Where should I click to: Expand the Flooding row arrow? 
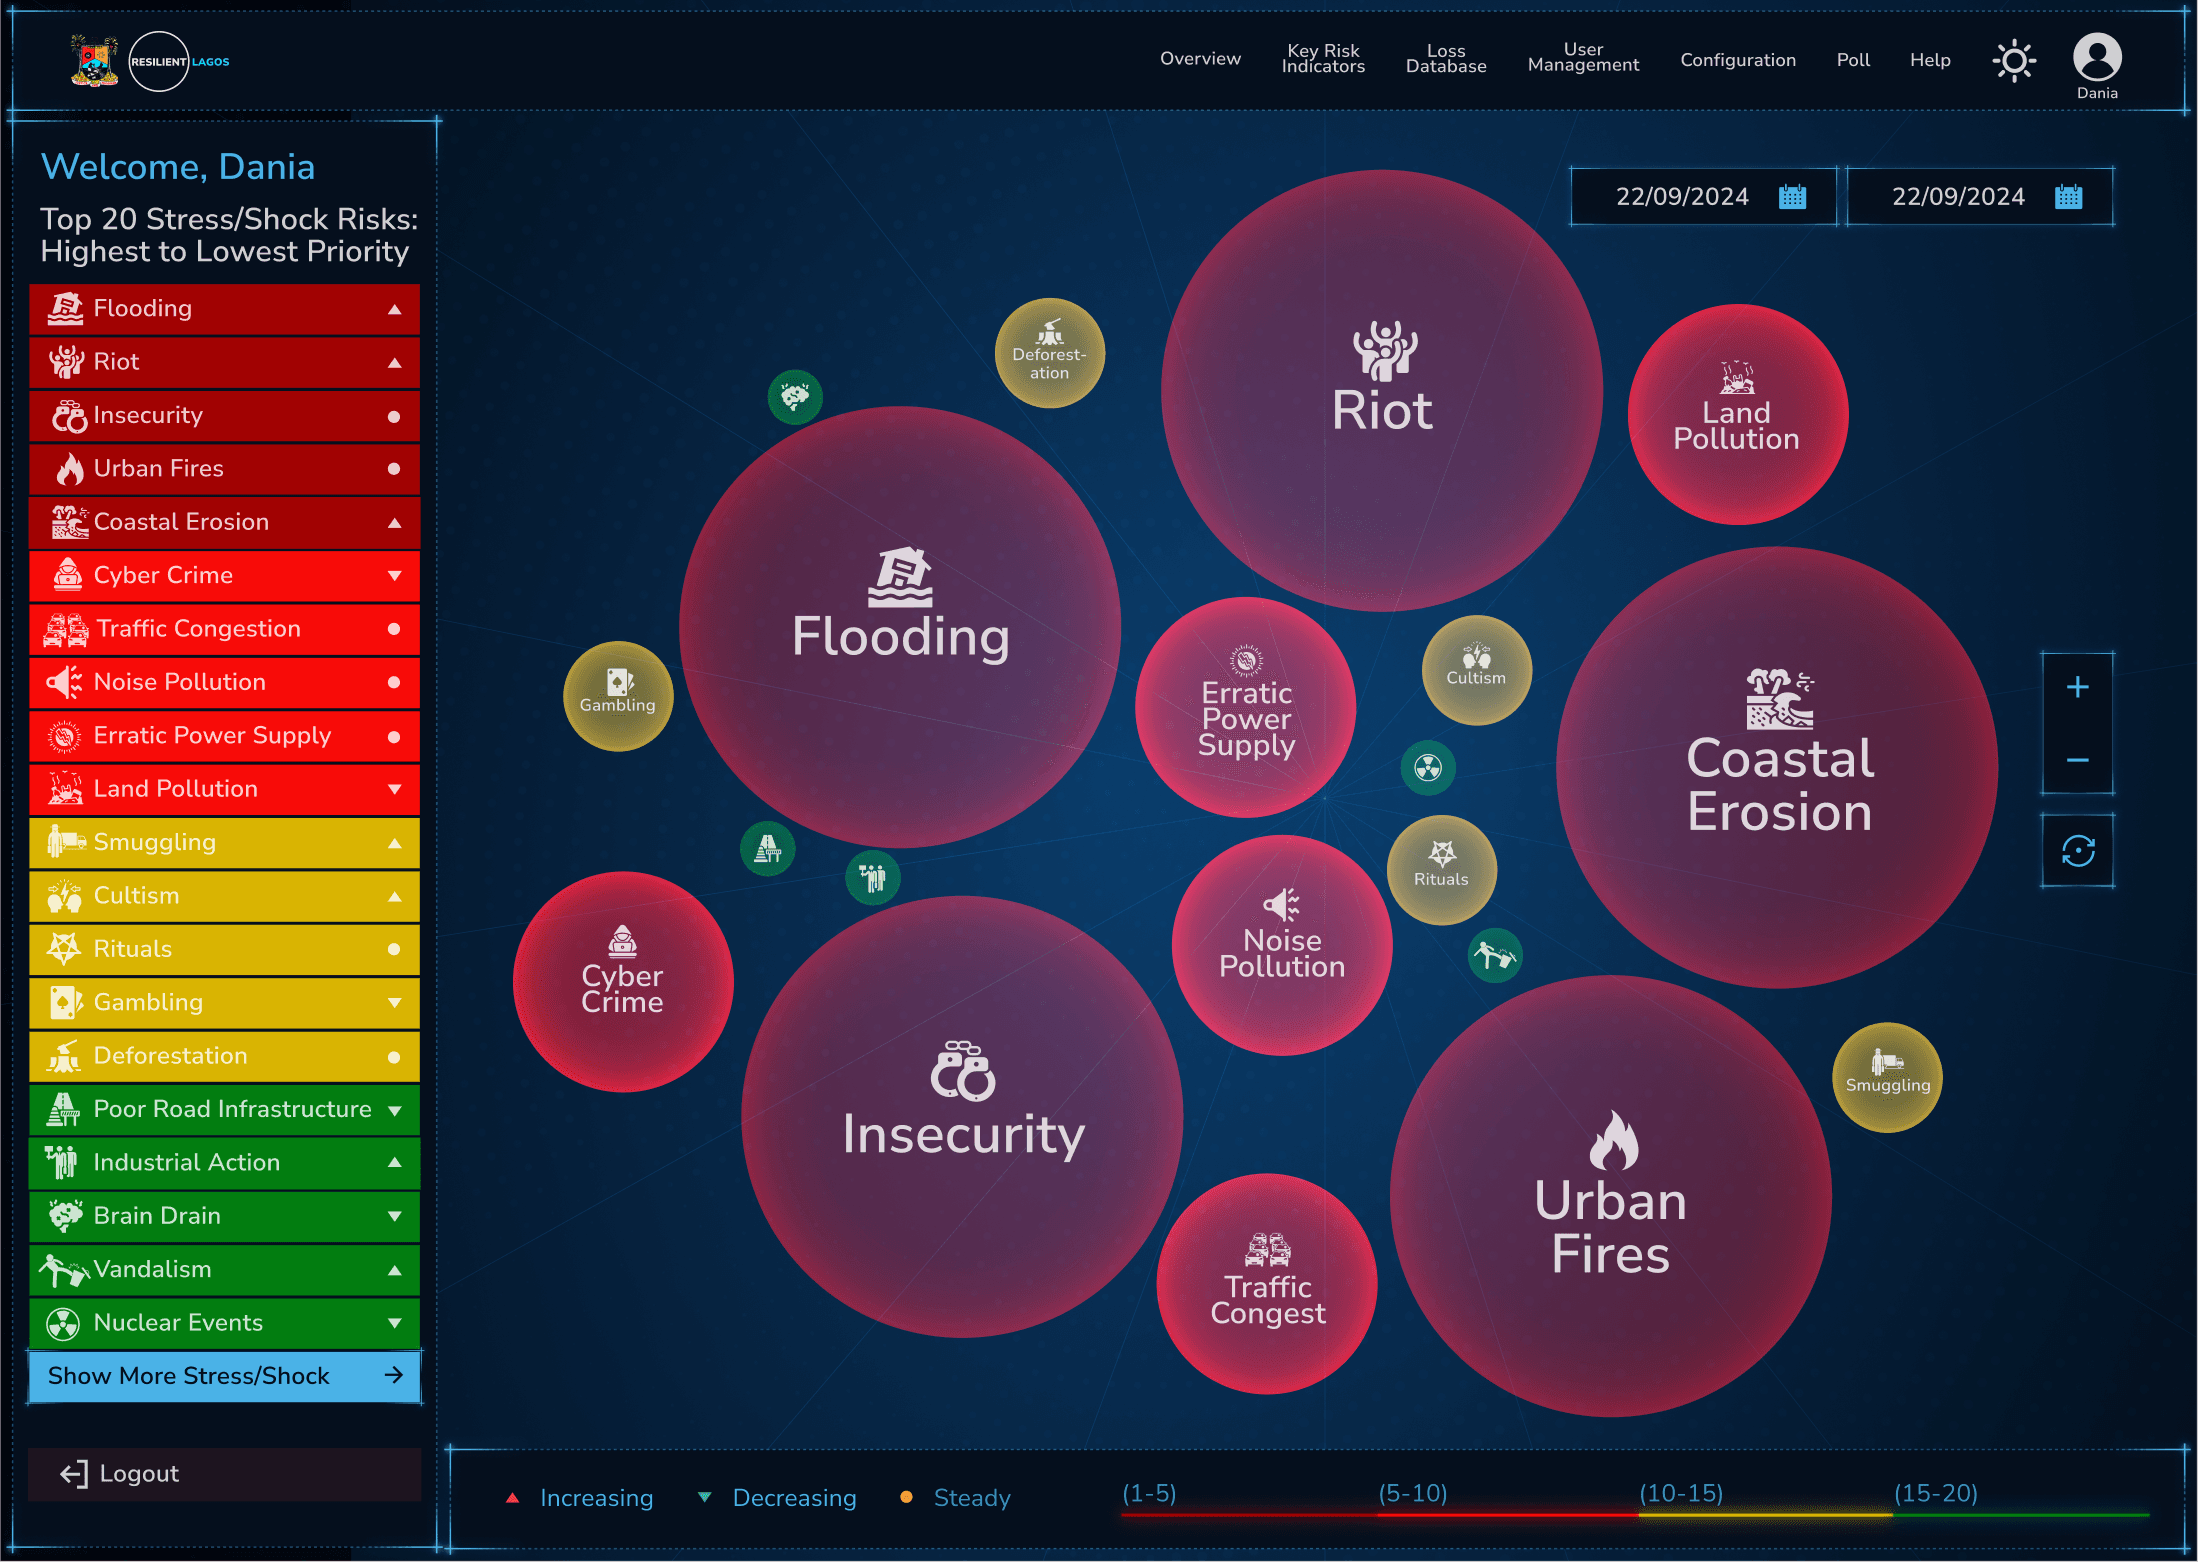(394, 310)
